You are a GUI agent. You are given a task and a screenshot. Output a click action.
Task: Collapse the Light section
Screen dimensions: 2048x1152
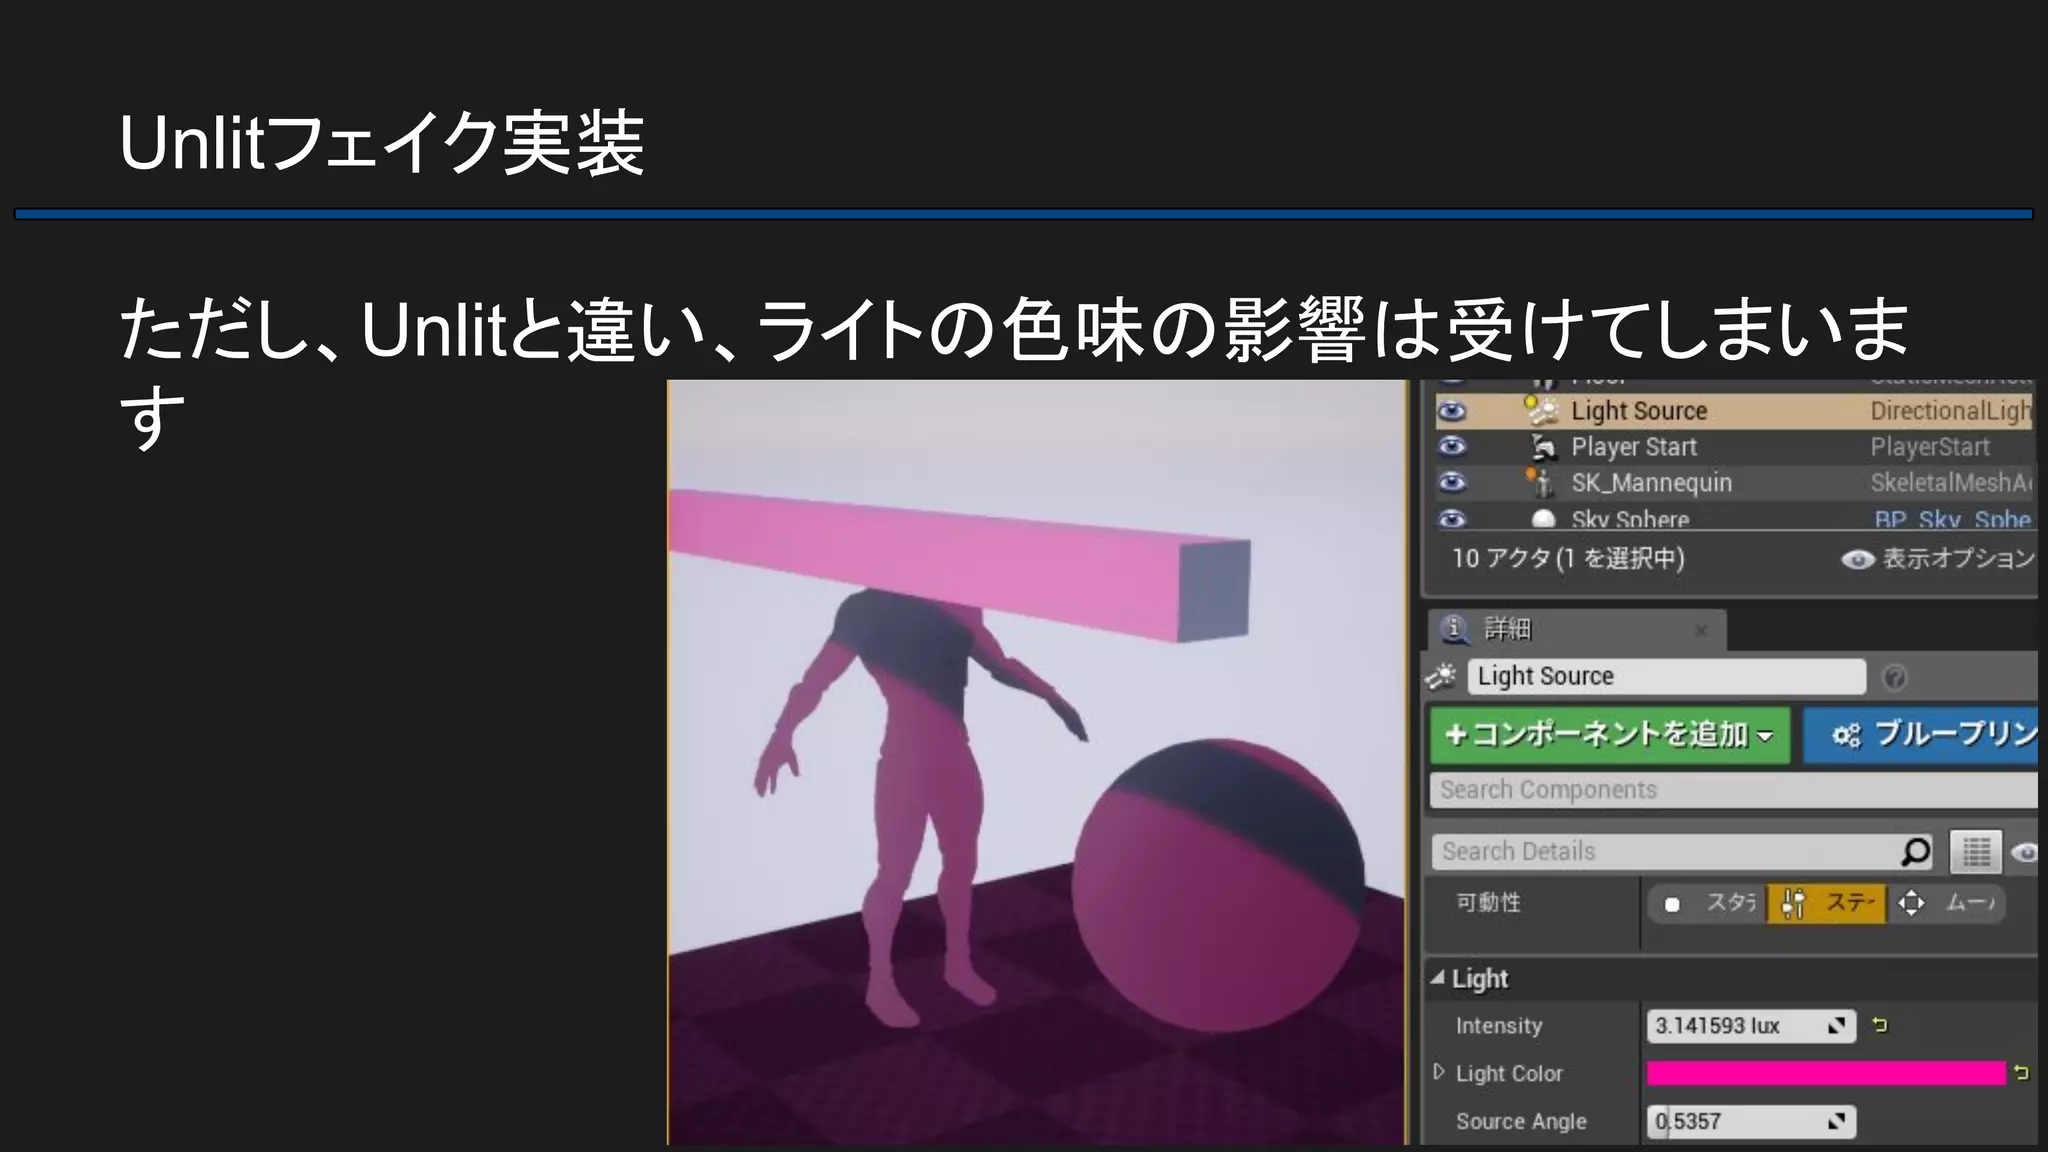coord(1438,978)
